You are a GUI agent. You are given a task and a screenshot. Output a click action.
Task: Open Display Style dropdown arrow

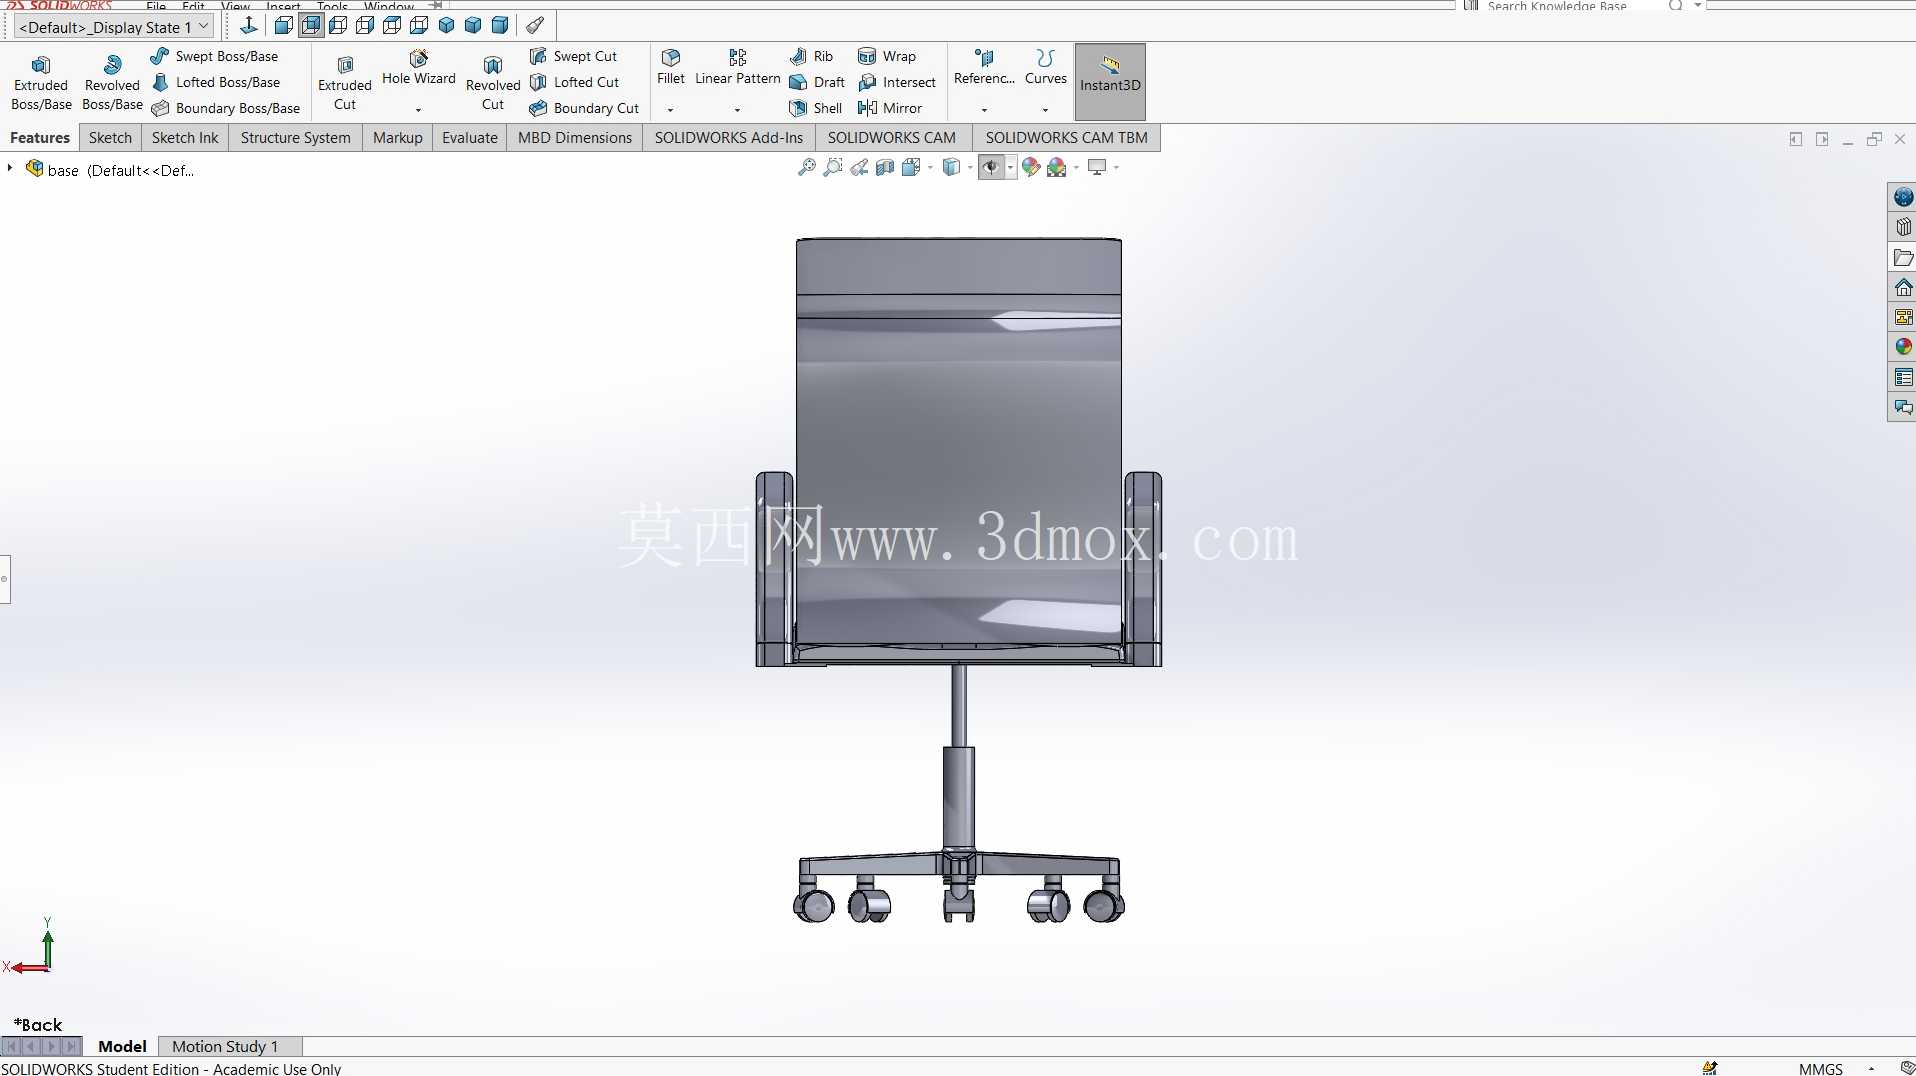tap(970, 167)
